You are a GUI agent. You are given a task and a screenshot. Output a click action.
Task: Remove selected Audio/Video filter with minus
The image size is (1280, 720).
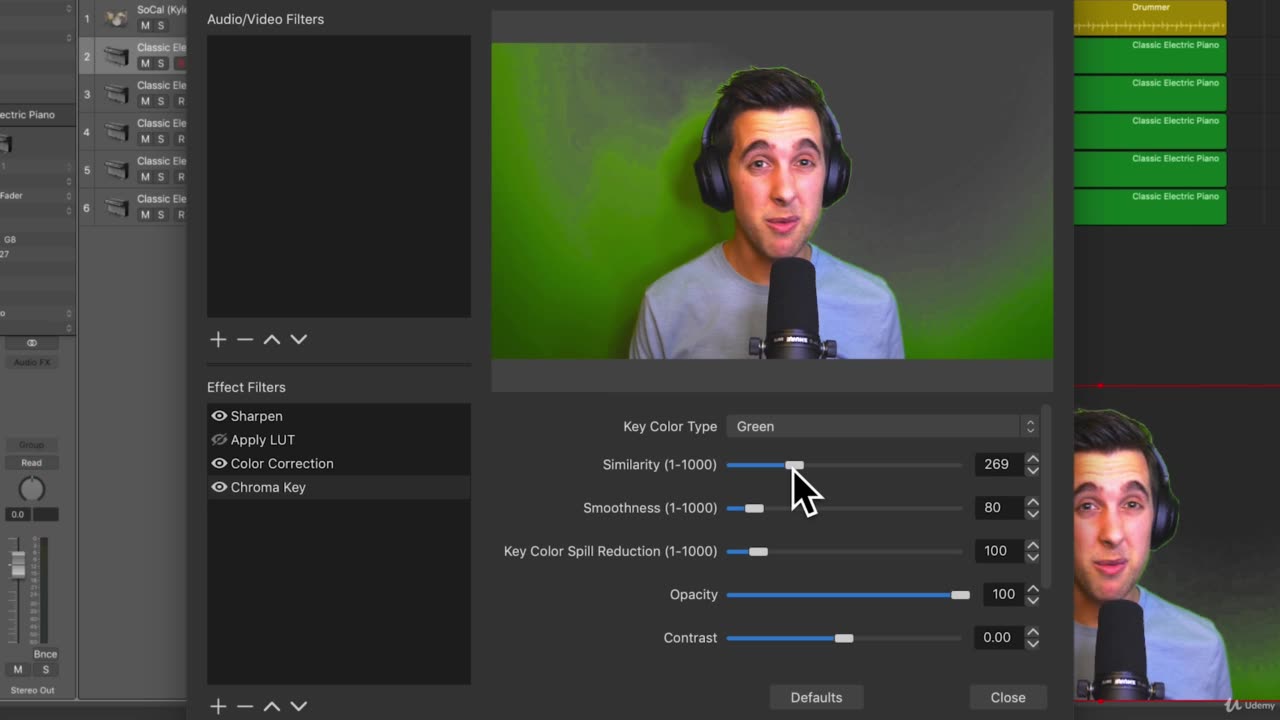pos(245,339)
